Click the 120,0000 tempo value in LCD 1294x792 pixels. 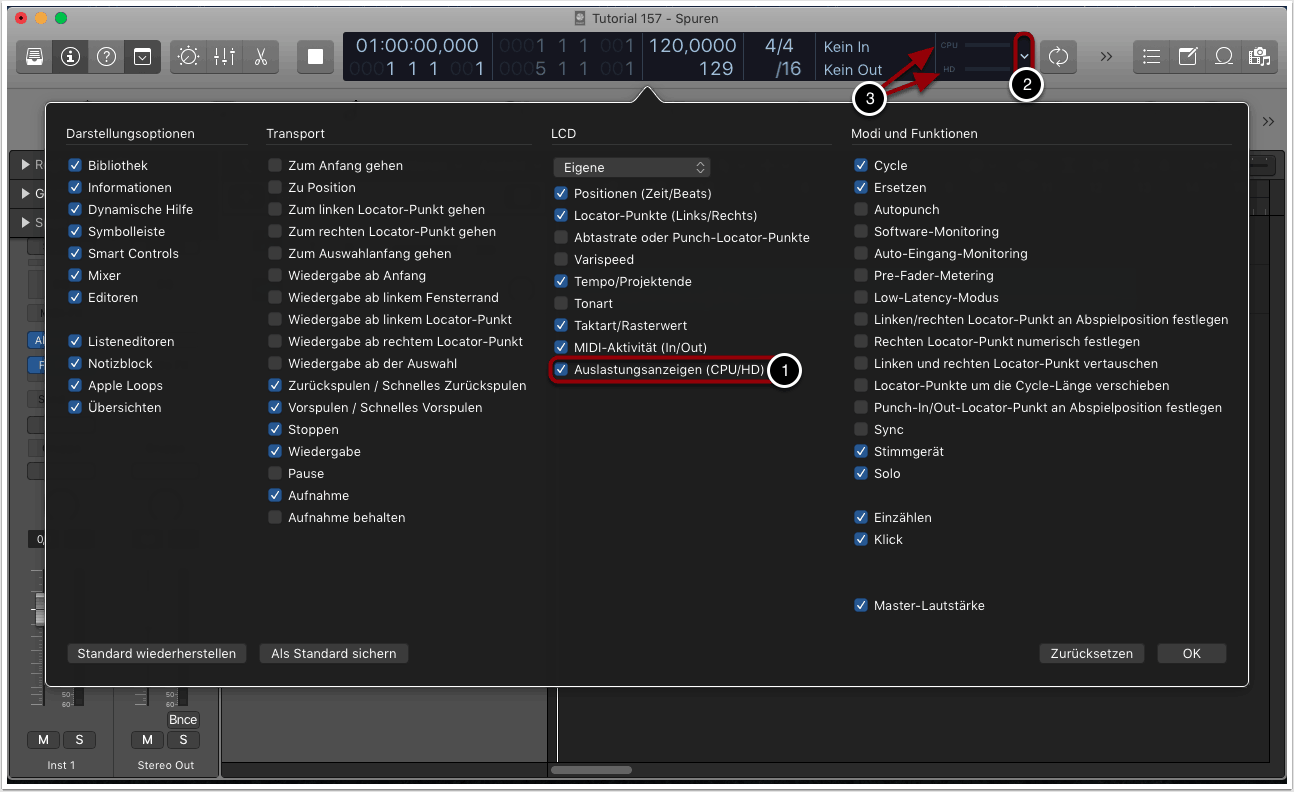tap(692, 46)
